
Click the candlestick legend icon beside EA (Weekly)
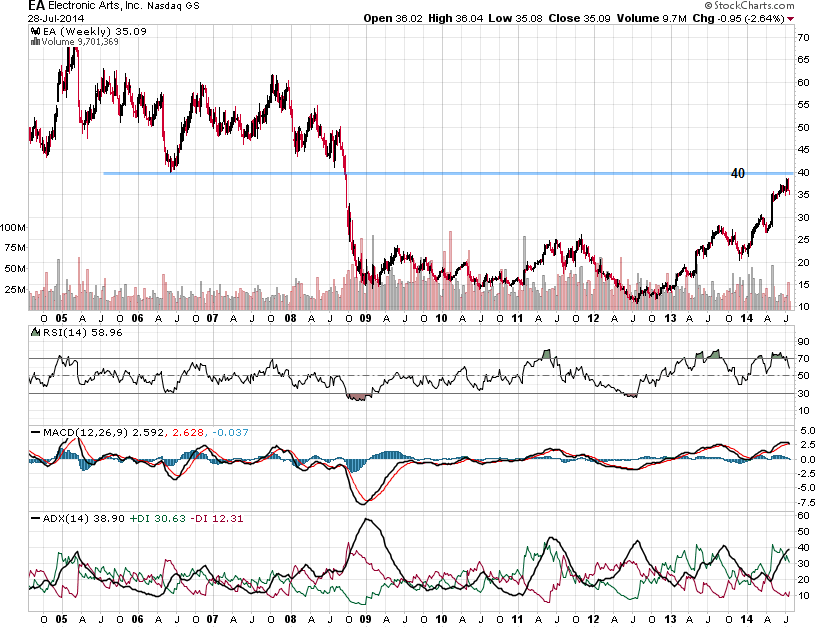(x=36, y=31)
